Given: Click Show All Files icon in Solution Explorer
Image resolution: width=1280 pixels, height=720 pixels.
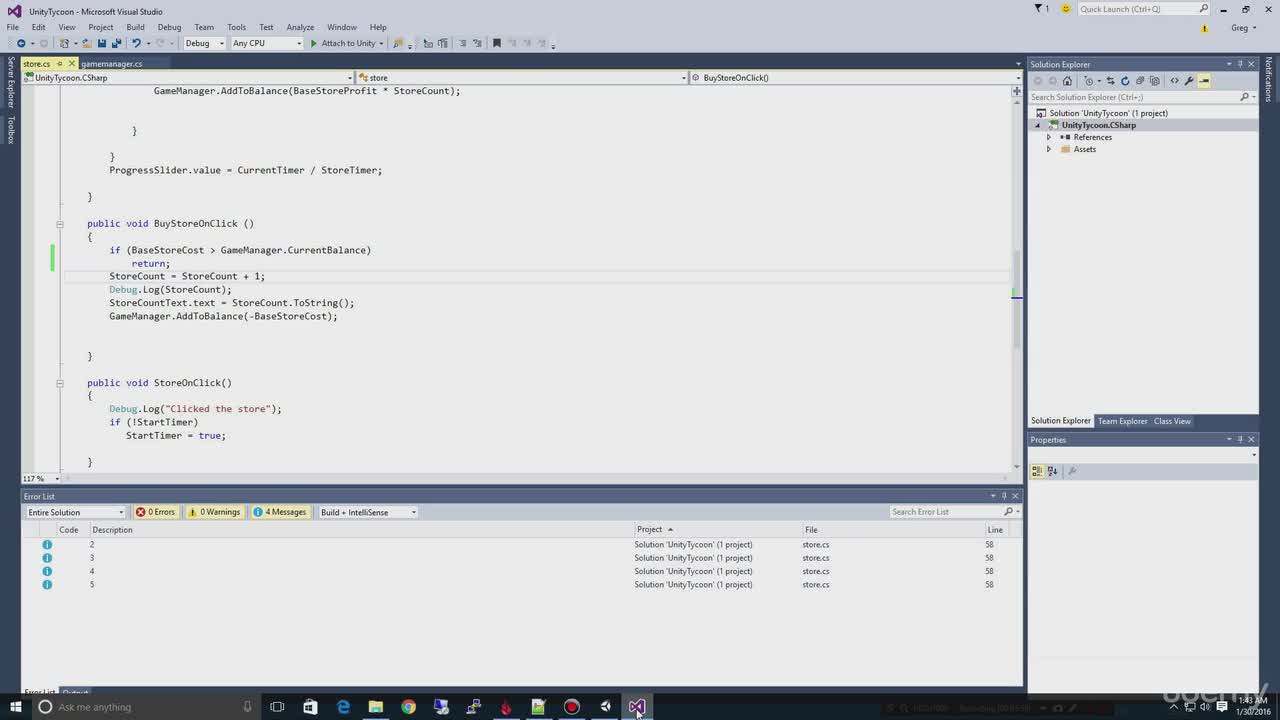Looking at the screenshot, I should click(x=1154, y=81).
